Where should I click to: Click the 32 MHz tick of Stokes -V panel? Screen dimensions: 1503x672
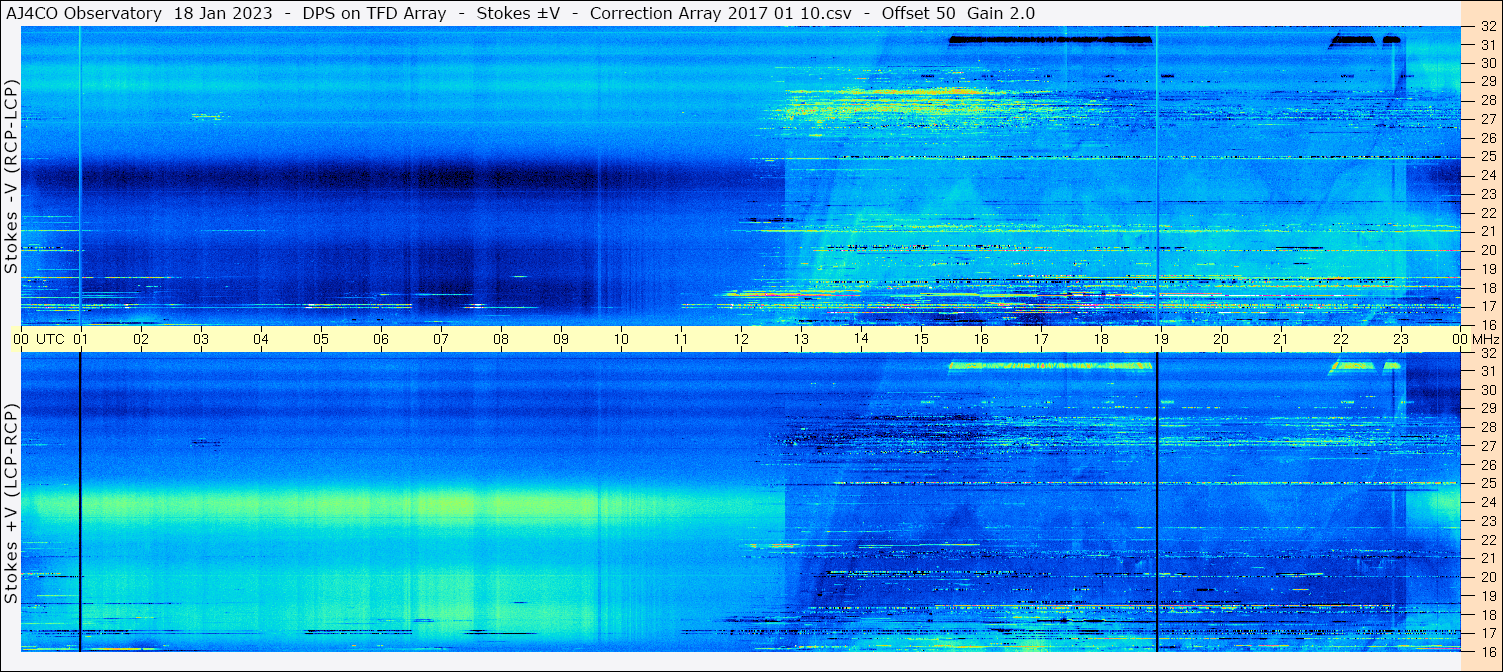tap(1487, 27)
